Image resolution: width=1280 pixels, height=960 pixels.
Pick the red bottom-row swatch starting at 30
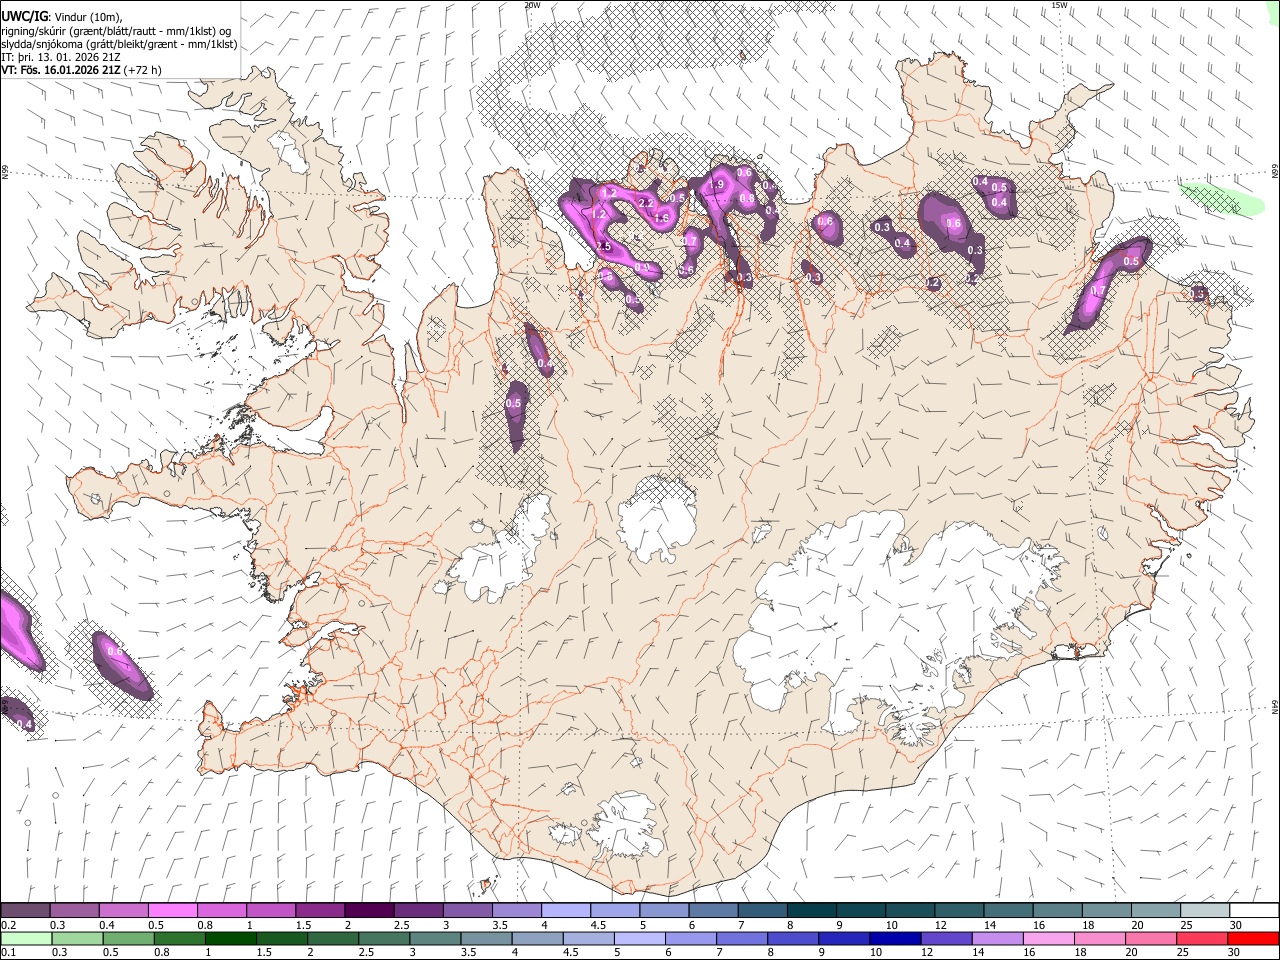pyautogui.click(x=1253, y=939)
